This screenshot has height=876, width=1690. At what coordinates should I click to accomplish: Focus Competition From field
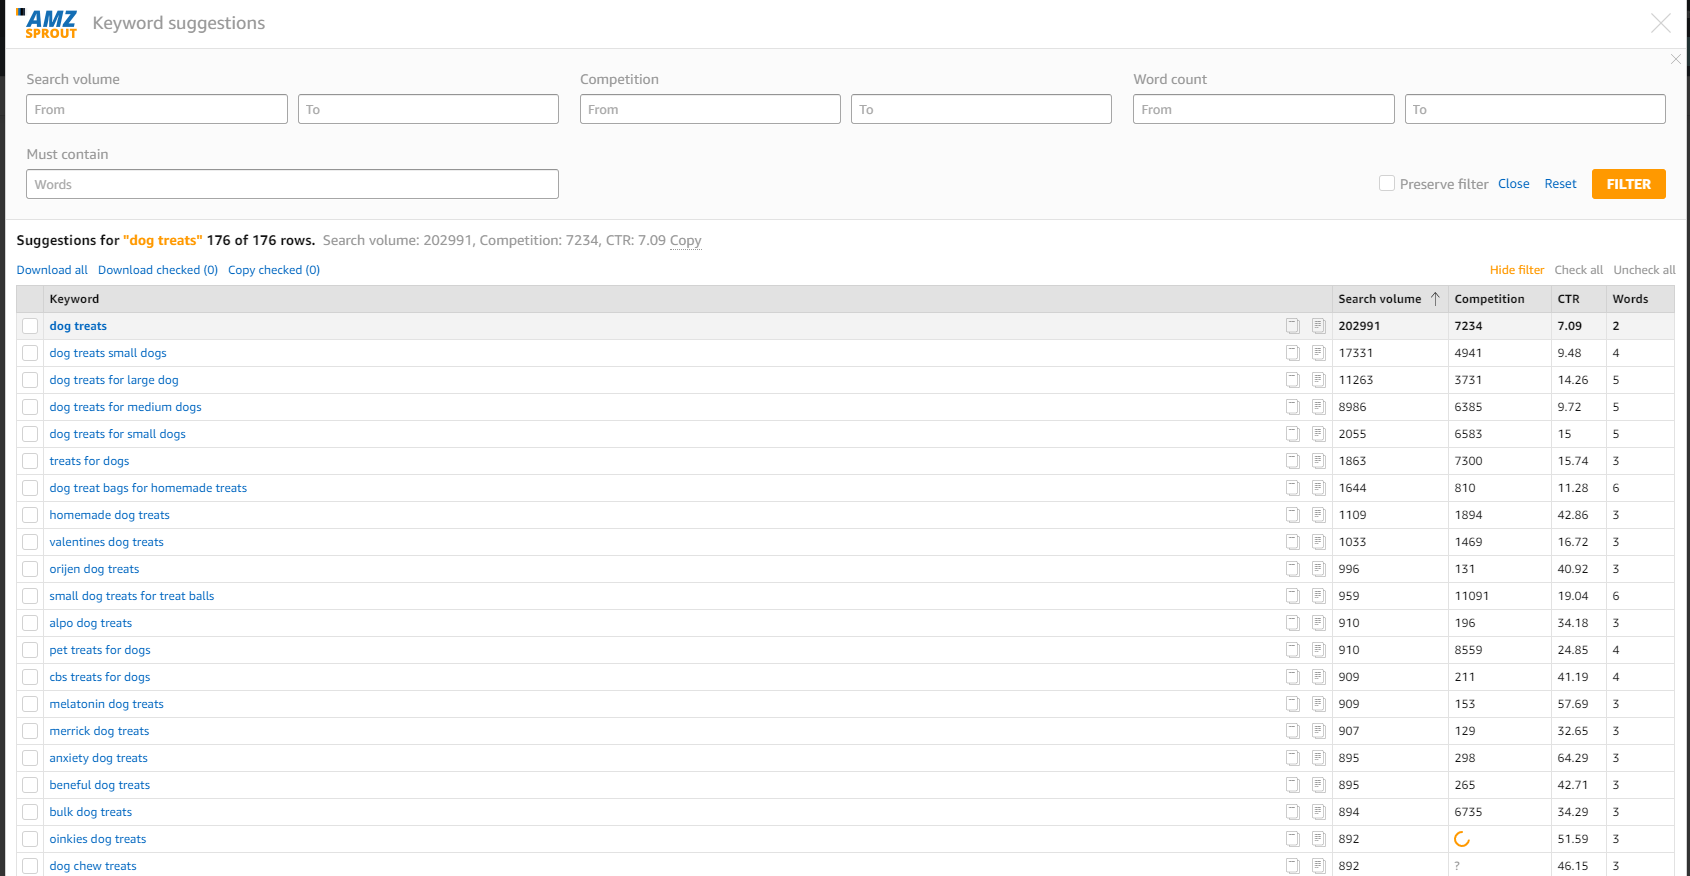[710, 109]
